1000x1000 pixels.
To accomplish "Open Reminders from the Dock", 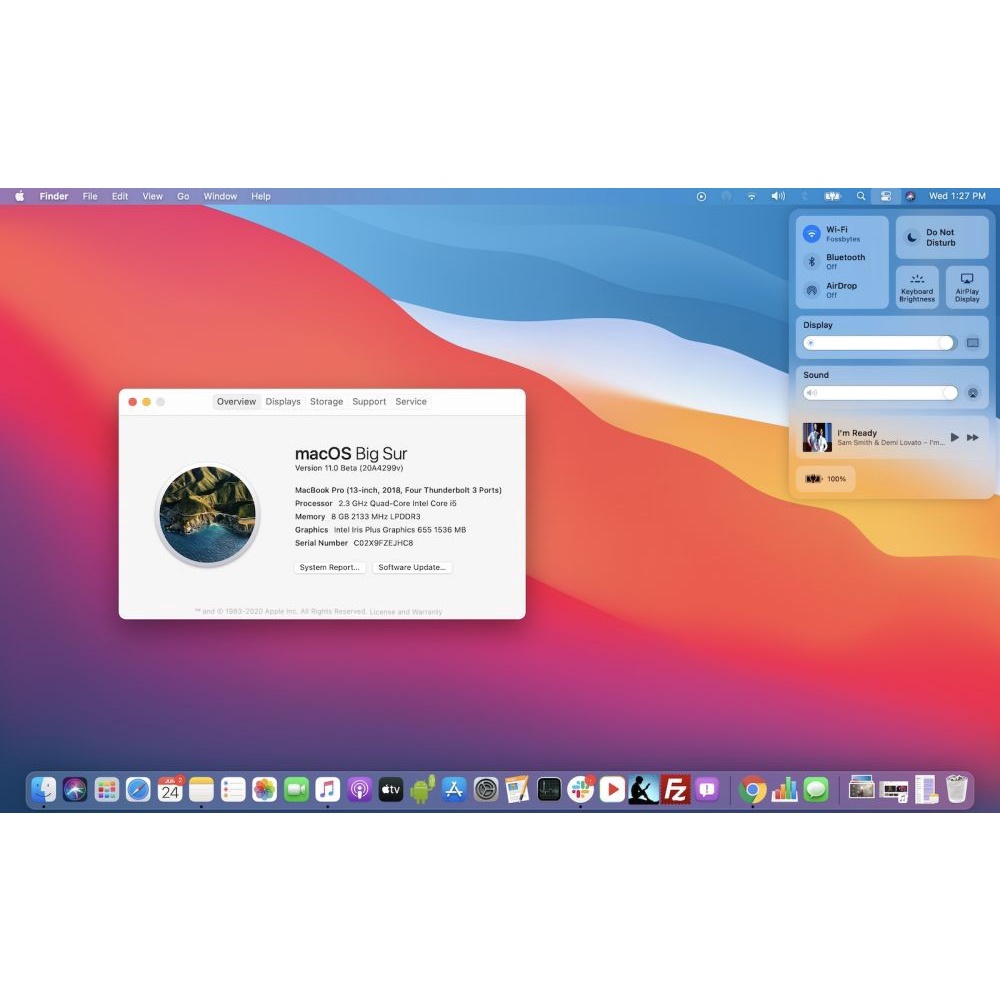I will (233, 790).
